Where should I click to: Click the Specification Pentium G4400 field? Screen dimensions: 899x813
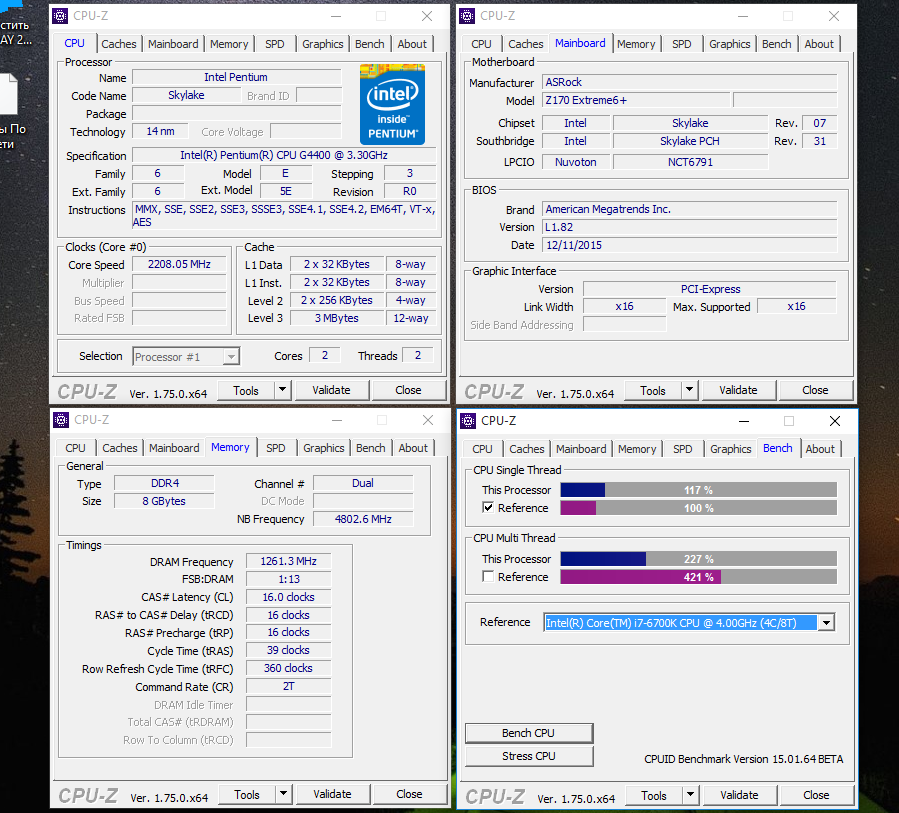point(284,155)
